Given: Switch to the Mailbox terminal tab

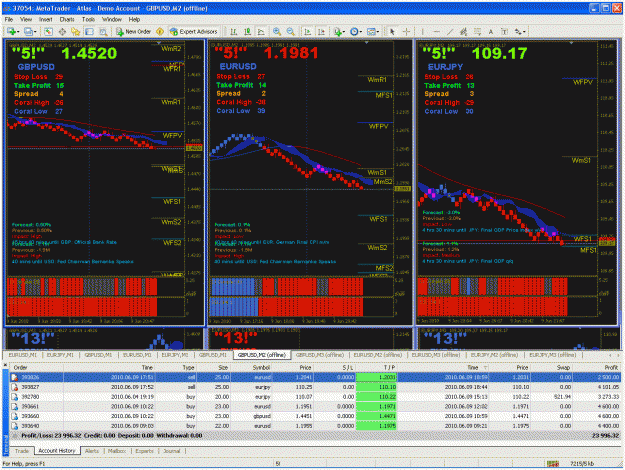Looking at the screenshot, I should tap(117, 451).
